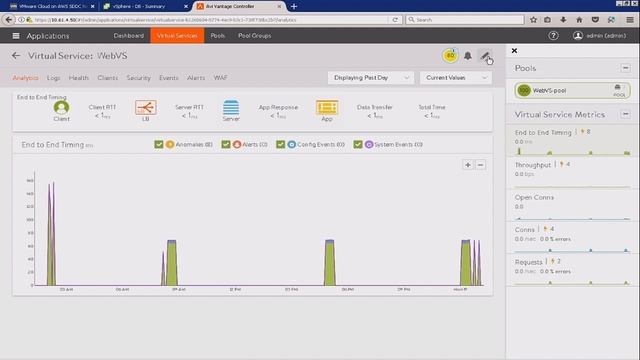Screen dimensions: 640x360
Task: Open the yellow health score badge
Action: 450,56
